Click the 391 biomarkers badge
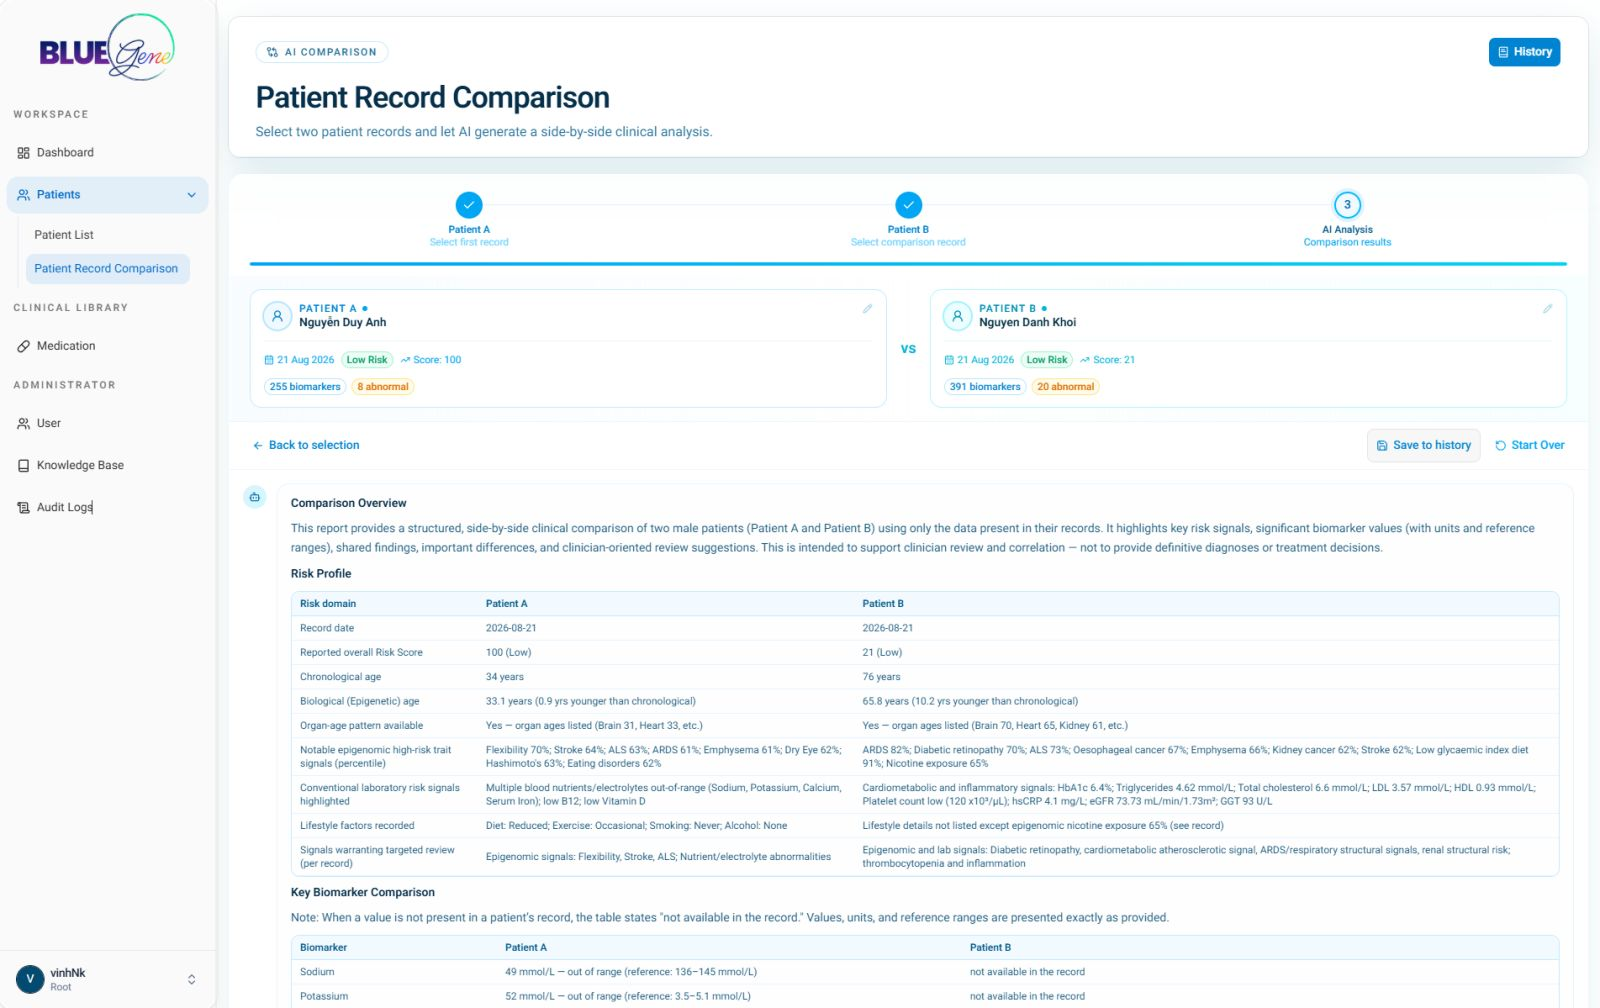Image resolution: width=1600 pixels, height=1008 pixels. [x=985, y=387]
